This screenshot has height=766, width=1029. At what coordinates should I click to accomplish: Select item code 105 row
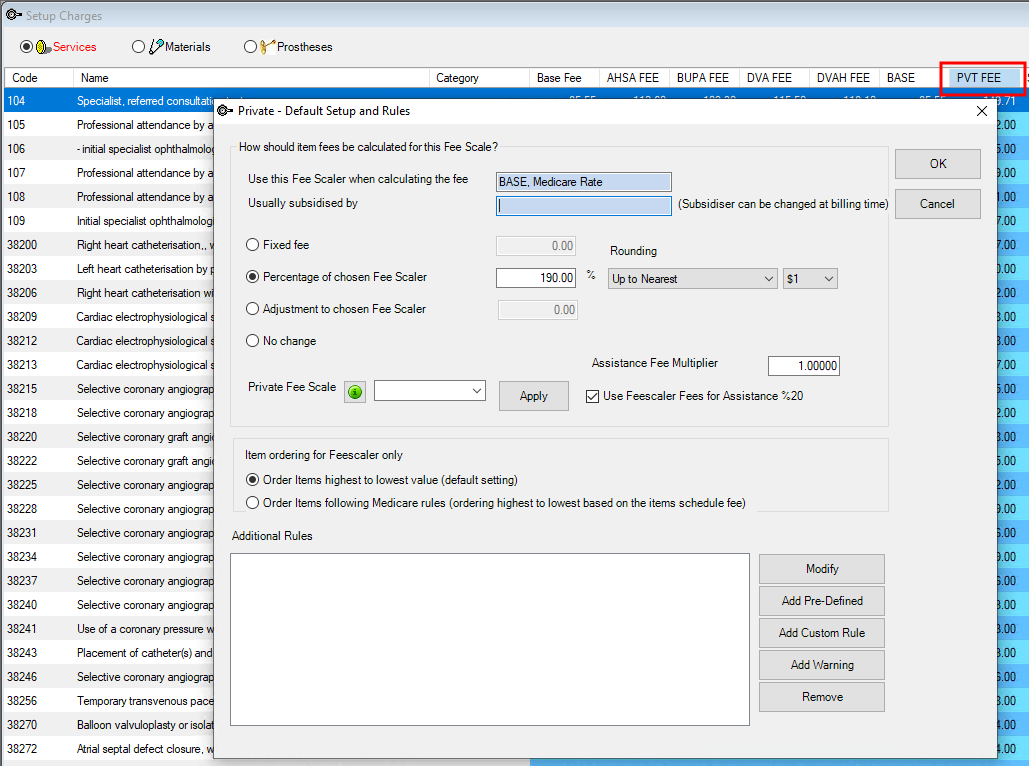(110, 125)
